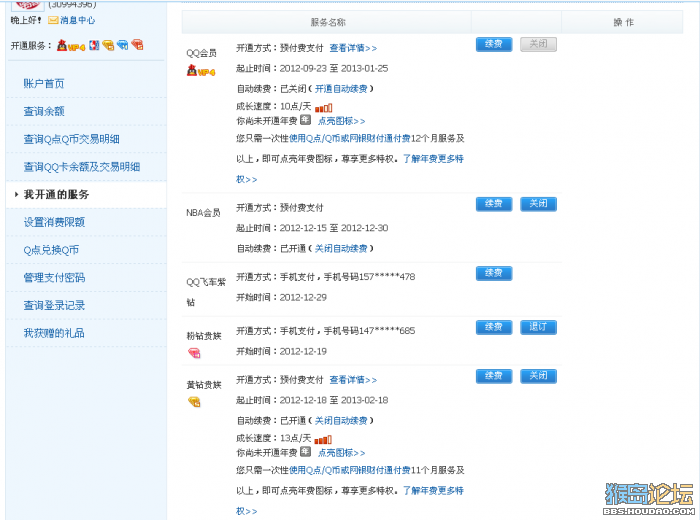This screenshot has height=520, width=700.
Task: Click 开始时间: 2012-12-19 text
Action: point(281,351)
